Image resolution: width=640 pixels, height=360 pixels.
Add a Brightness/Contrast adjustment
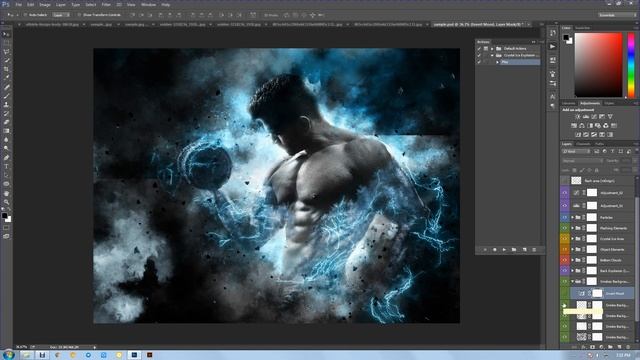coord(578,117)
